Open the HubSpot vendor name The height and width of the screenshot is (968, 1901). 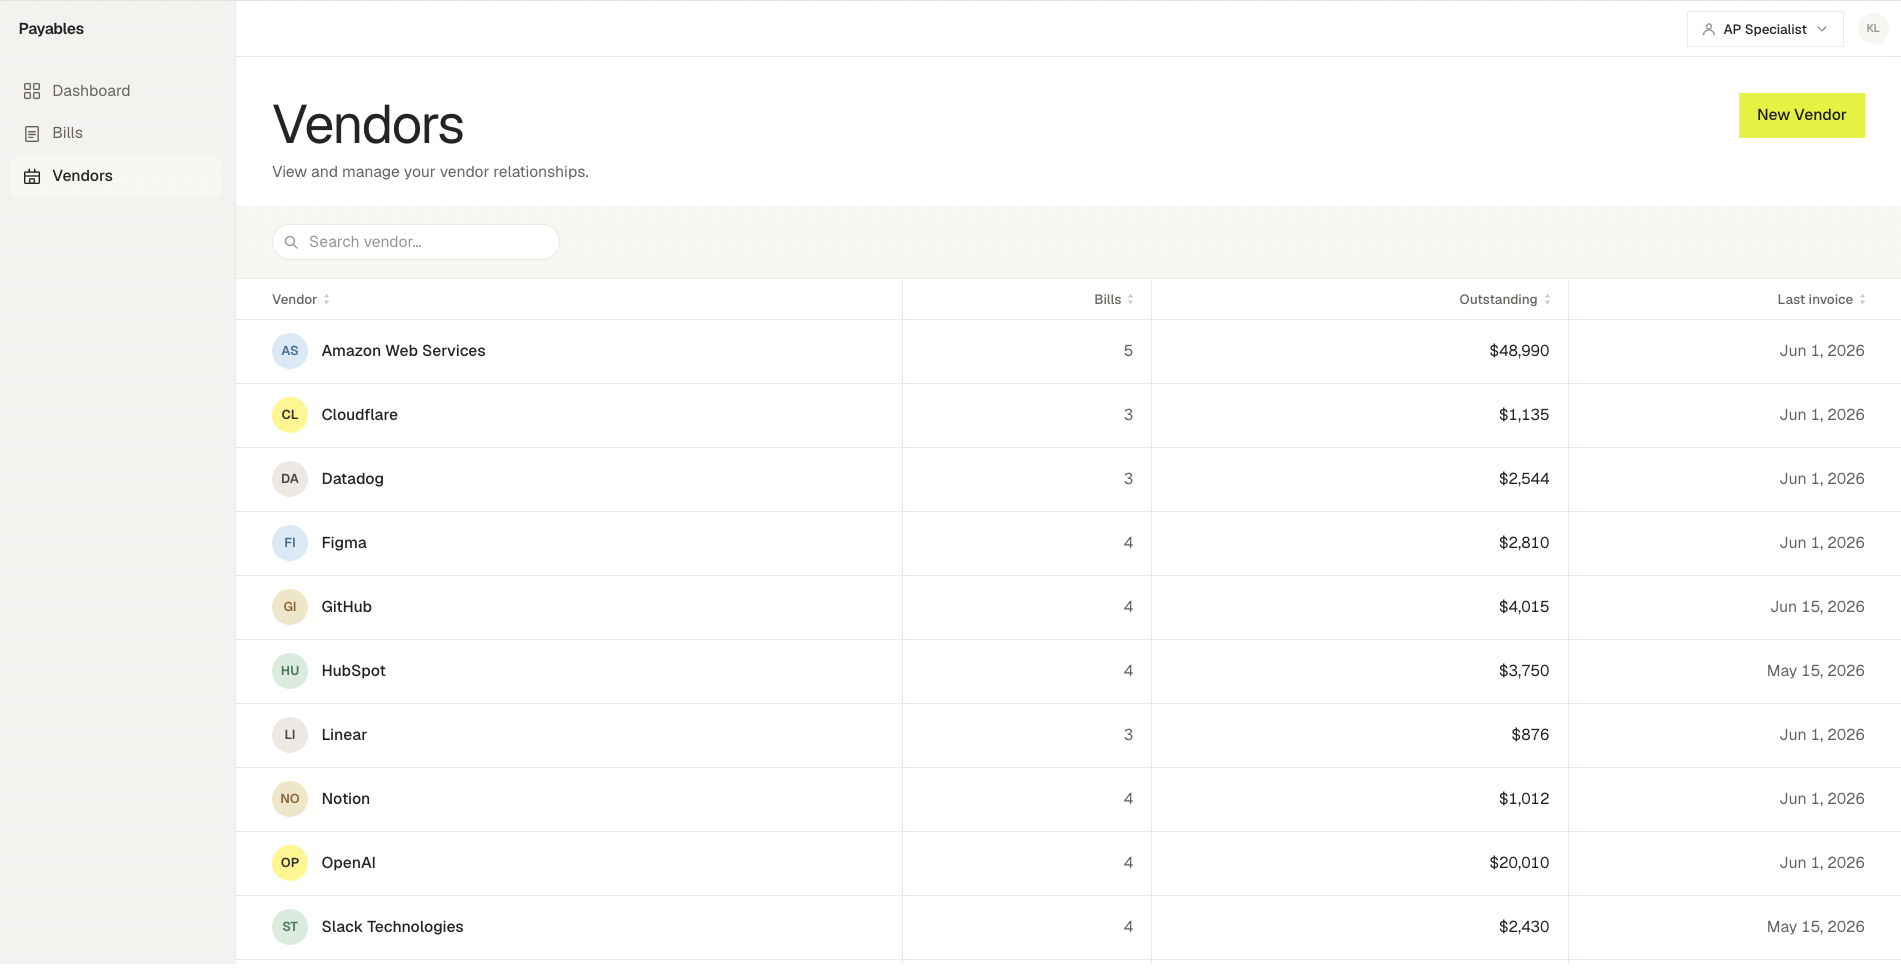coord(353,671)
